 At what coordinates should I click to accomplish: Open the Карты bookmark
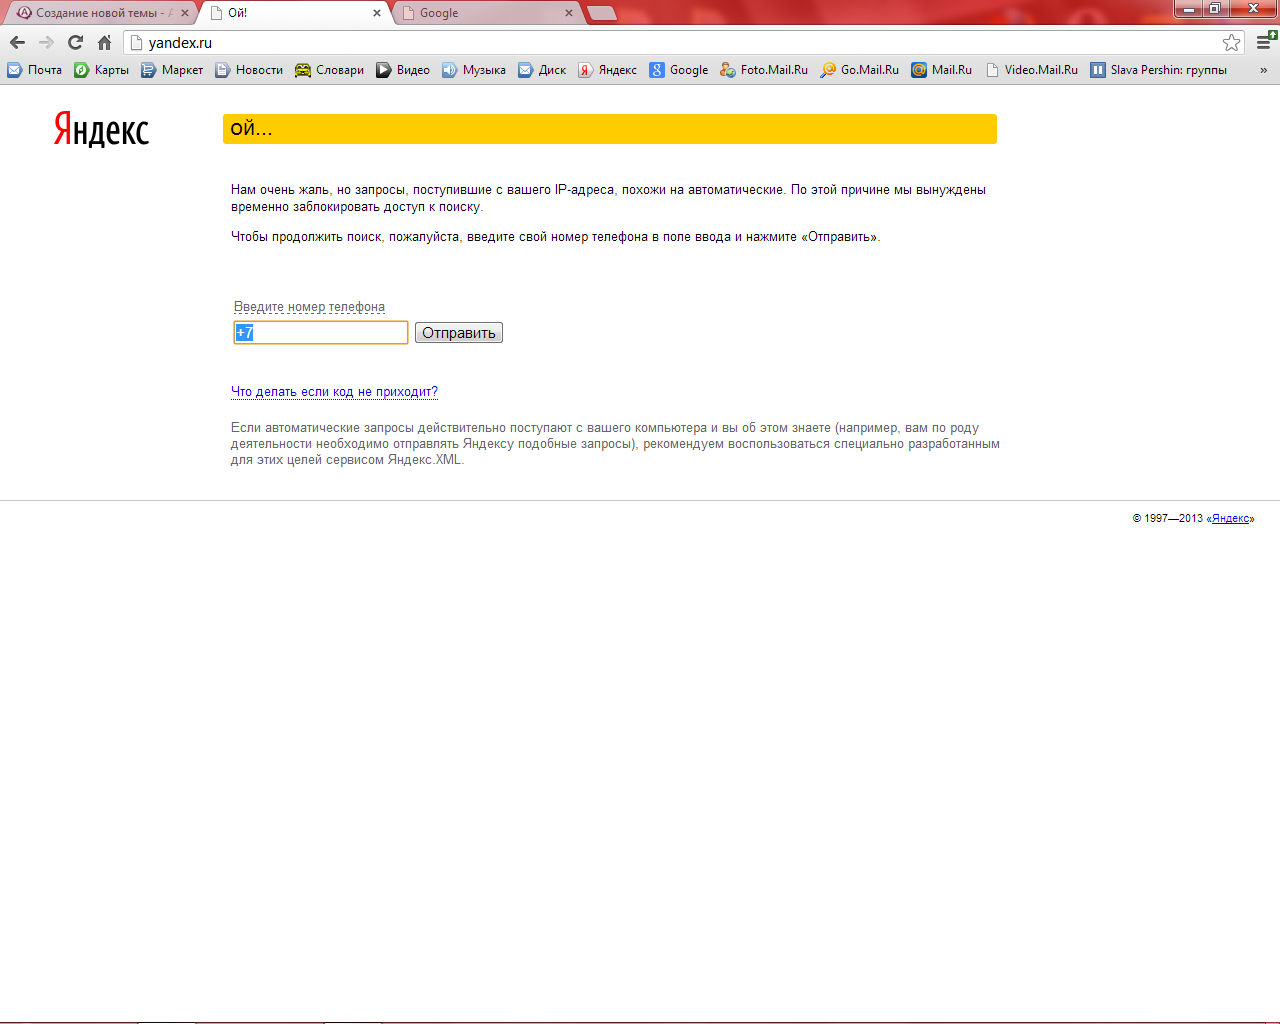coord(102,70)
